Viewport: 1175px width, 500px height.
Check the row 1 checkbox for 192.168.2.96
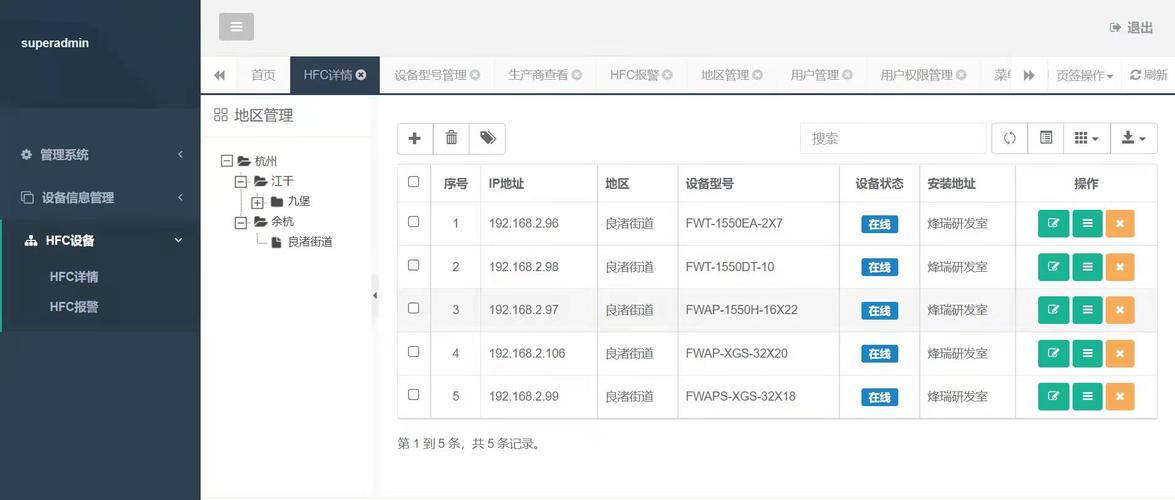coord(414,222)
